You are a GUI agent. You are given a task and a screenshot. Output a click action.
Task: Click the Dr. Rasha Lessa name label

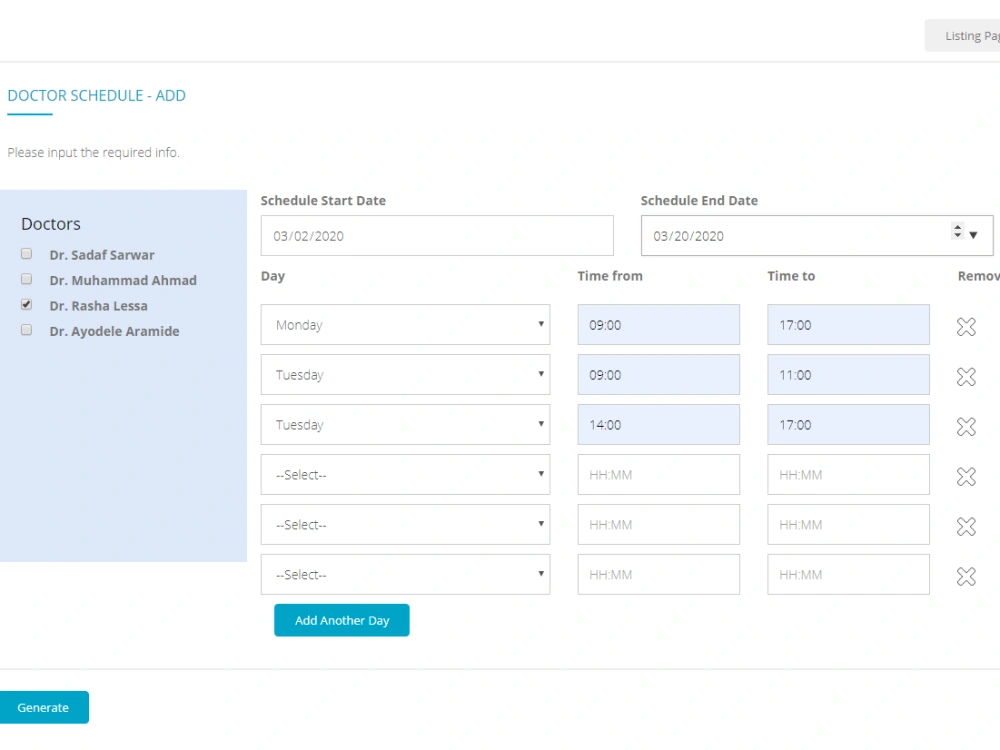coord(98,306)
